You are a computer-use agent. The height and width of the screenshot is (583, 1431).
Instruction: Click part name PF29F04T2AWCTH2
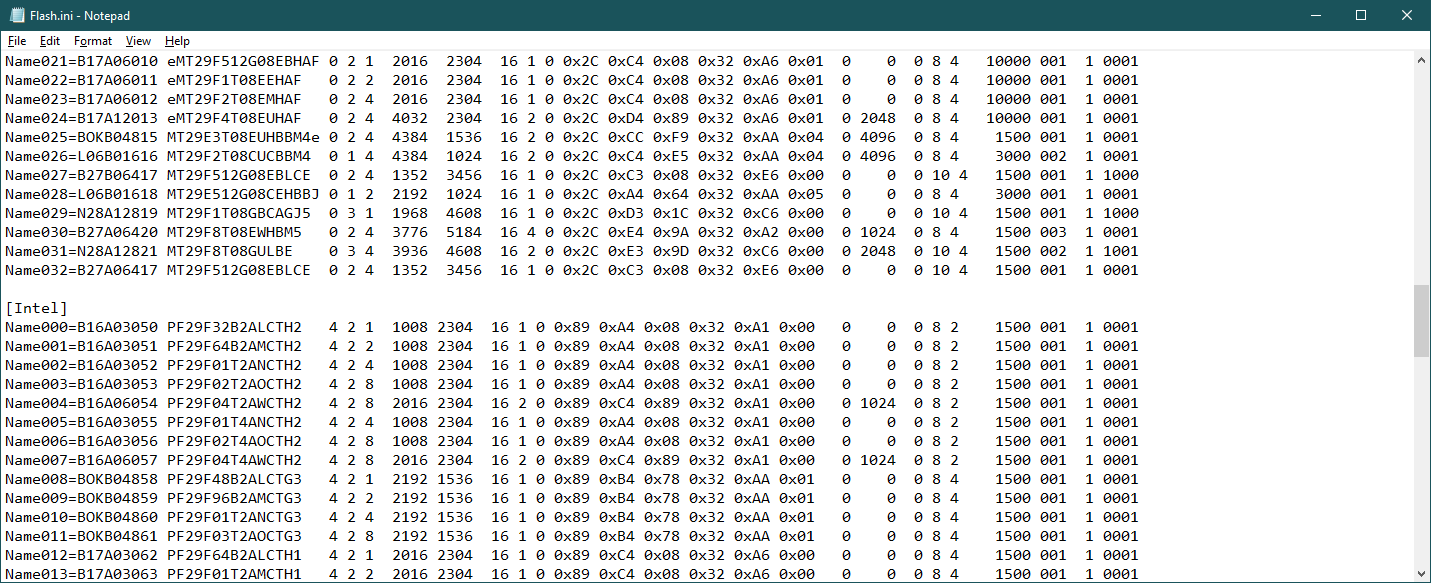(x=234, y=403)
